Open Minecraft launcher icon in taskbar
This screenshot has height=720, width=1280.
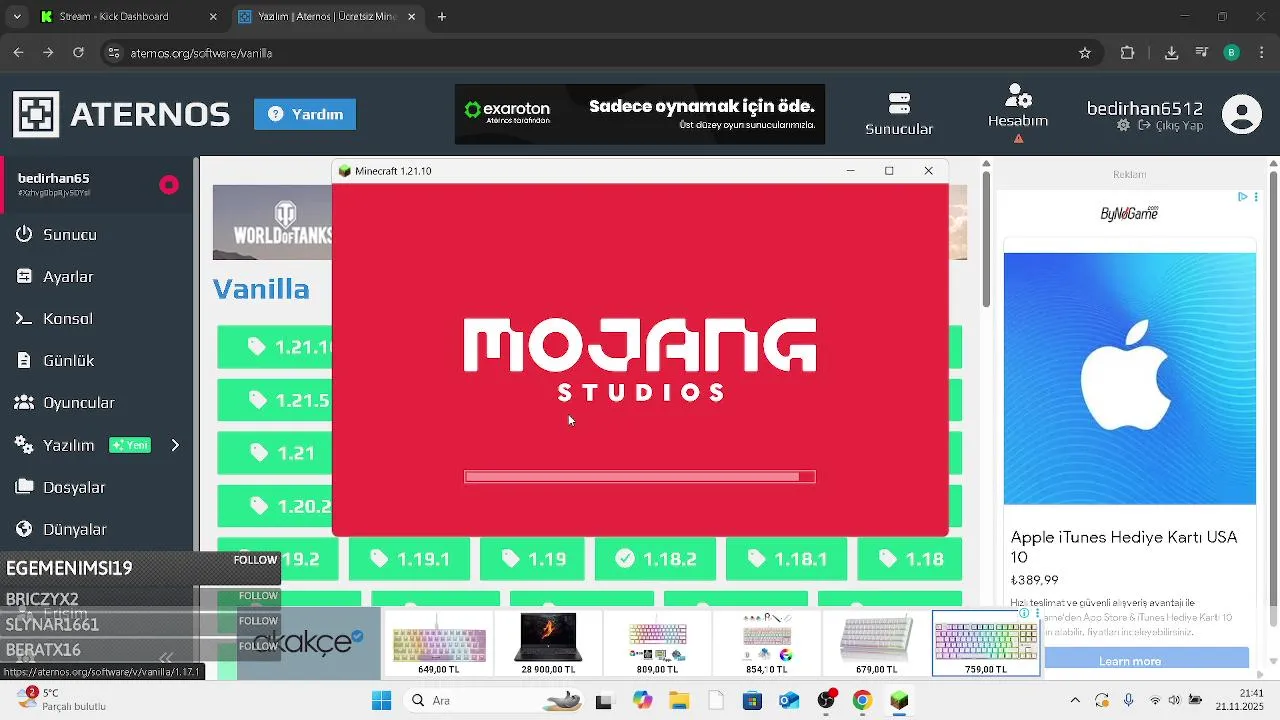click(899, 701)
